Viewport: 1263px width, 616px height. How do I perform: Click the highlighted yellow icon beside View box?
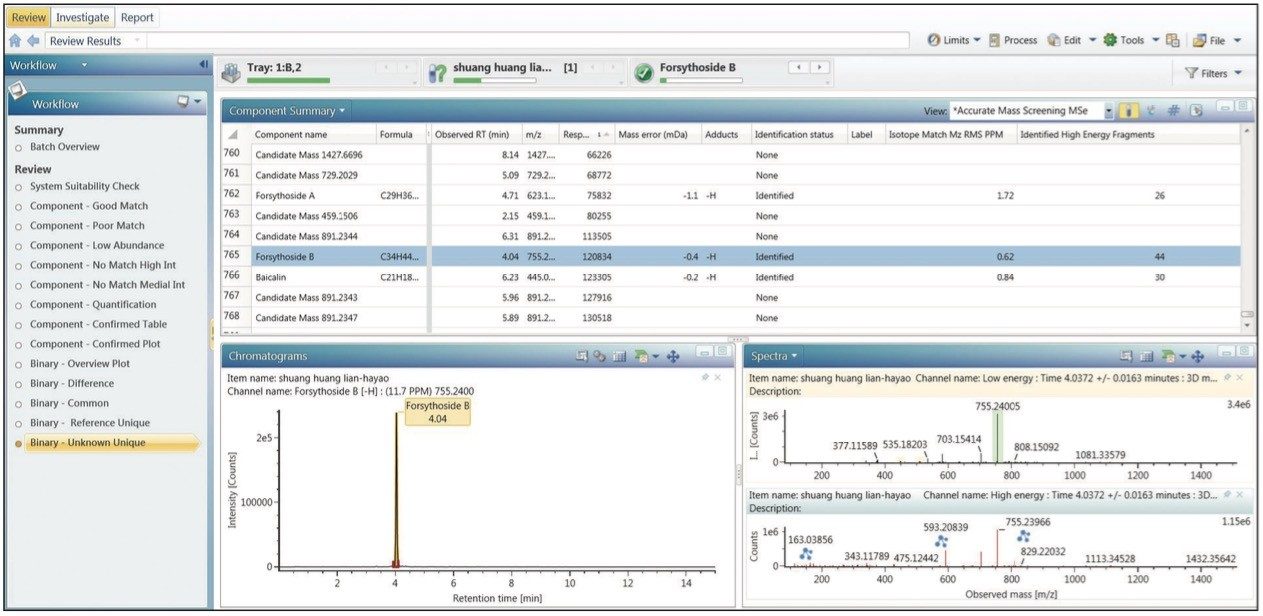tap(1129, 111)
